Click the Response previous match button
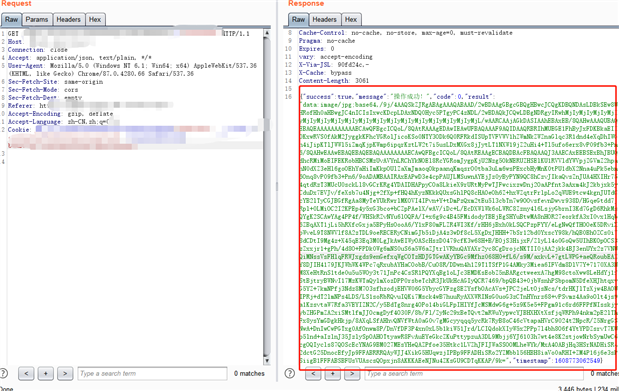619x391 pixels. click(313, 373)
